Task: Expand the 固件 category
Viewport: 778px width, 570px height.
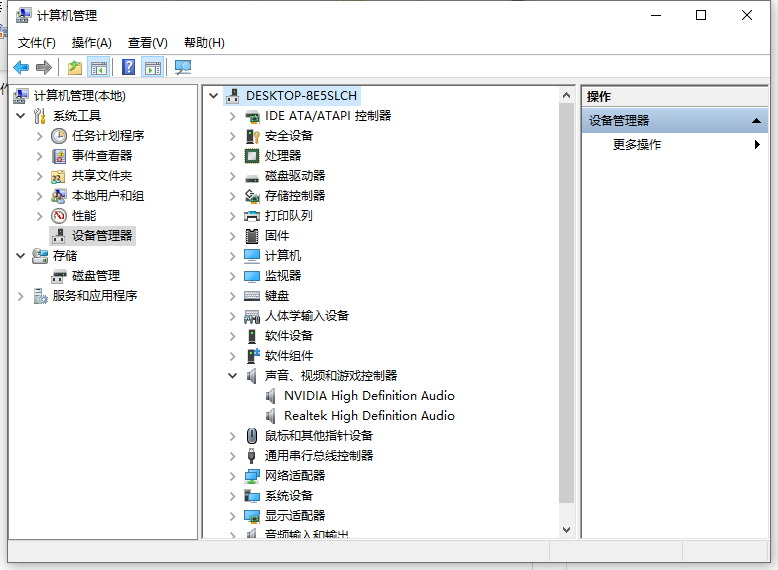Action: pos(232,236)
